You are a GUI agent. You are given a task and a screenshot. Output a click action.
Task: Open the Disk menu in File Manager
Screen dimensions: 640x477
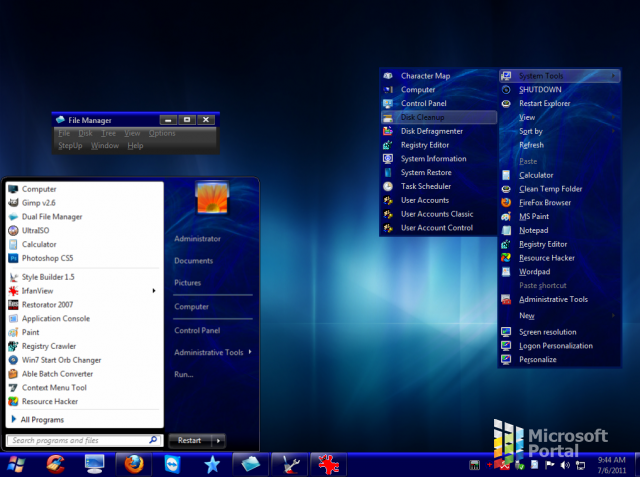click(x=85, y=133)
